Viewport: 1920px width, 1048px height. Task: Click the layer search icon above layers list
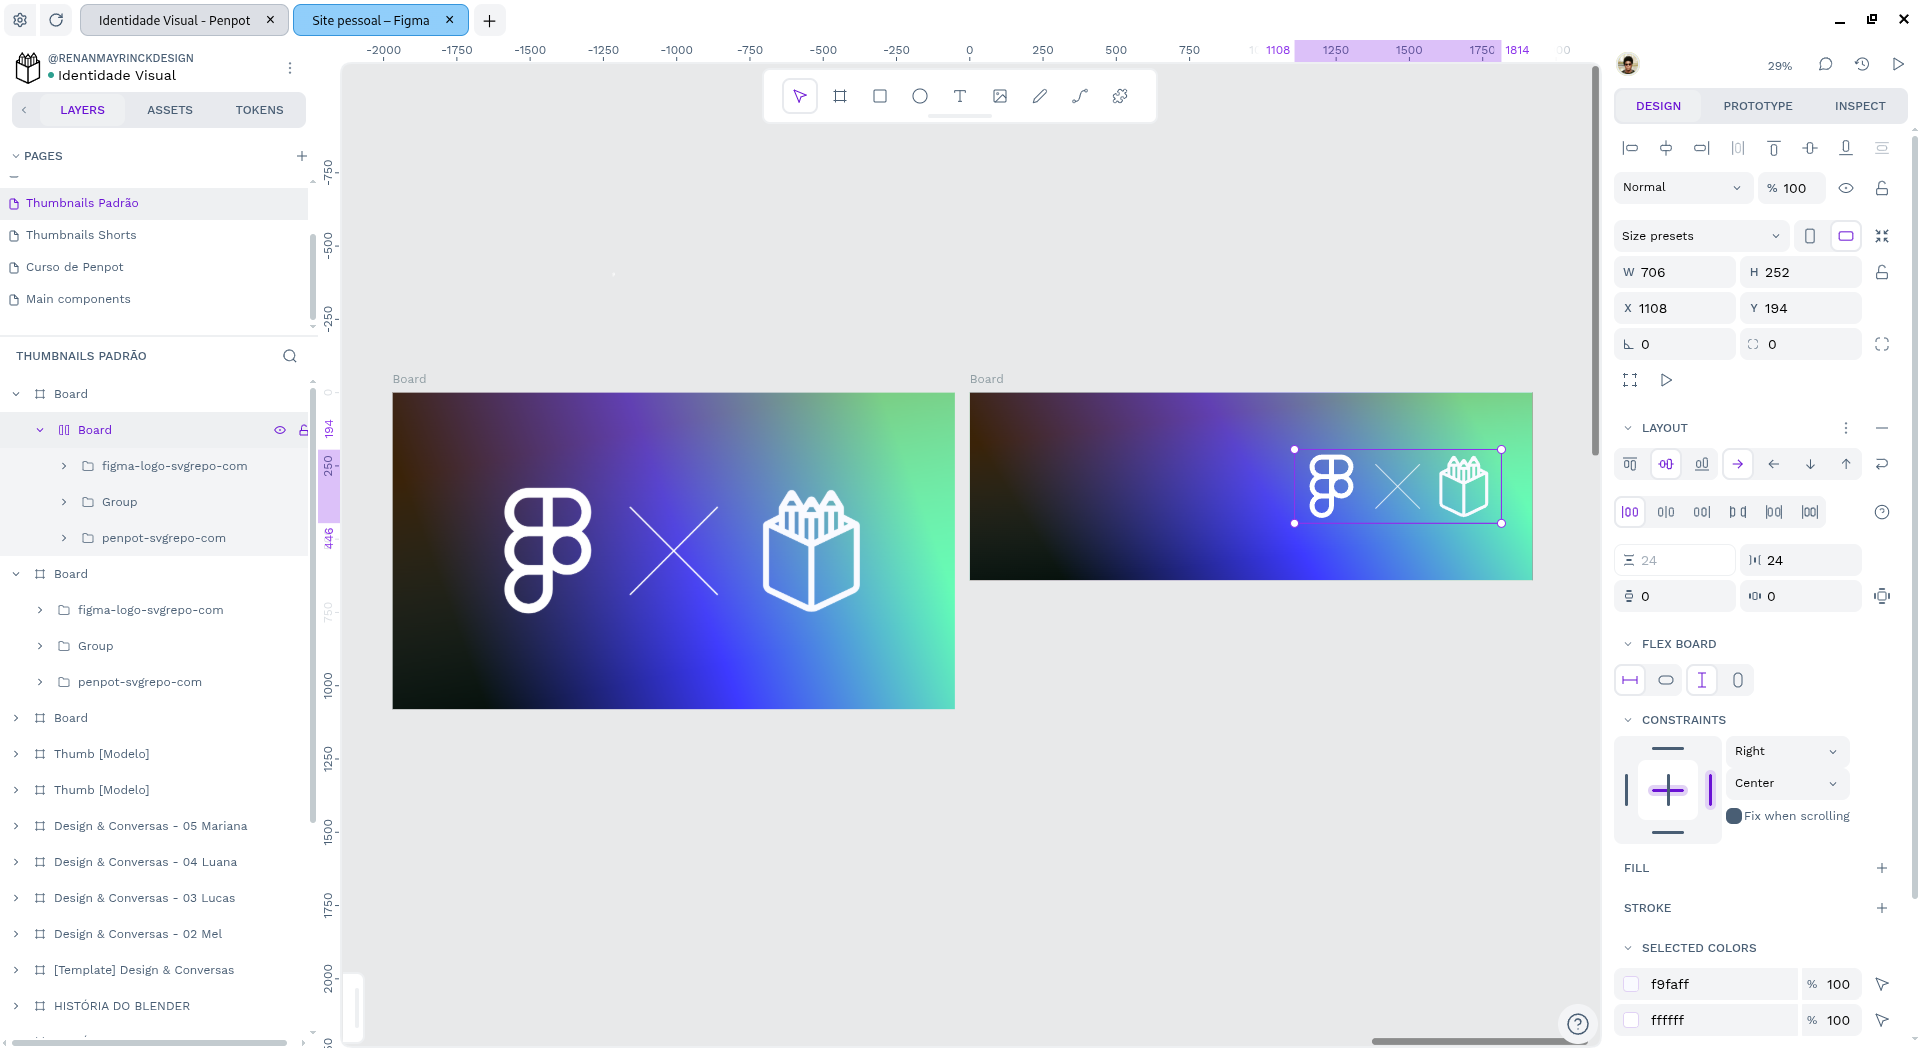tap(289, 356)
